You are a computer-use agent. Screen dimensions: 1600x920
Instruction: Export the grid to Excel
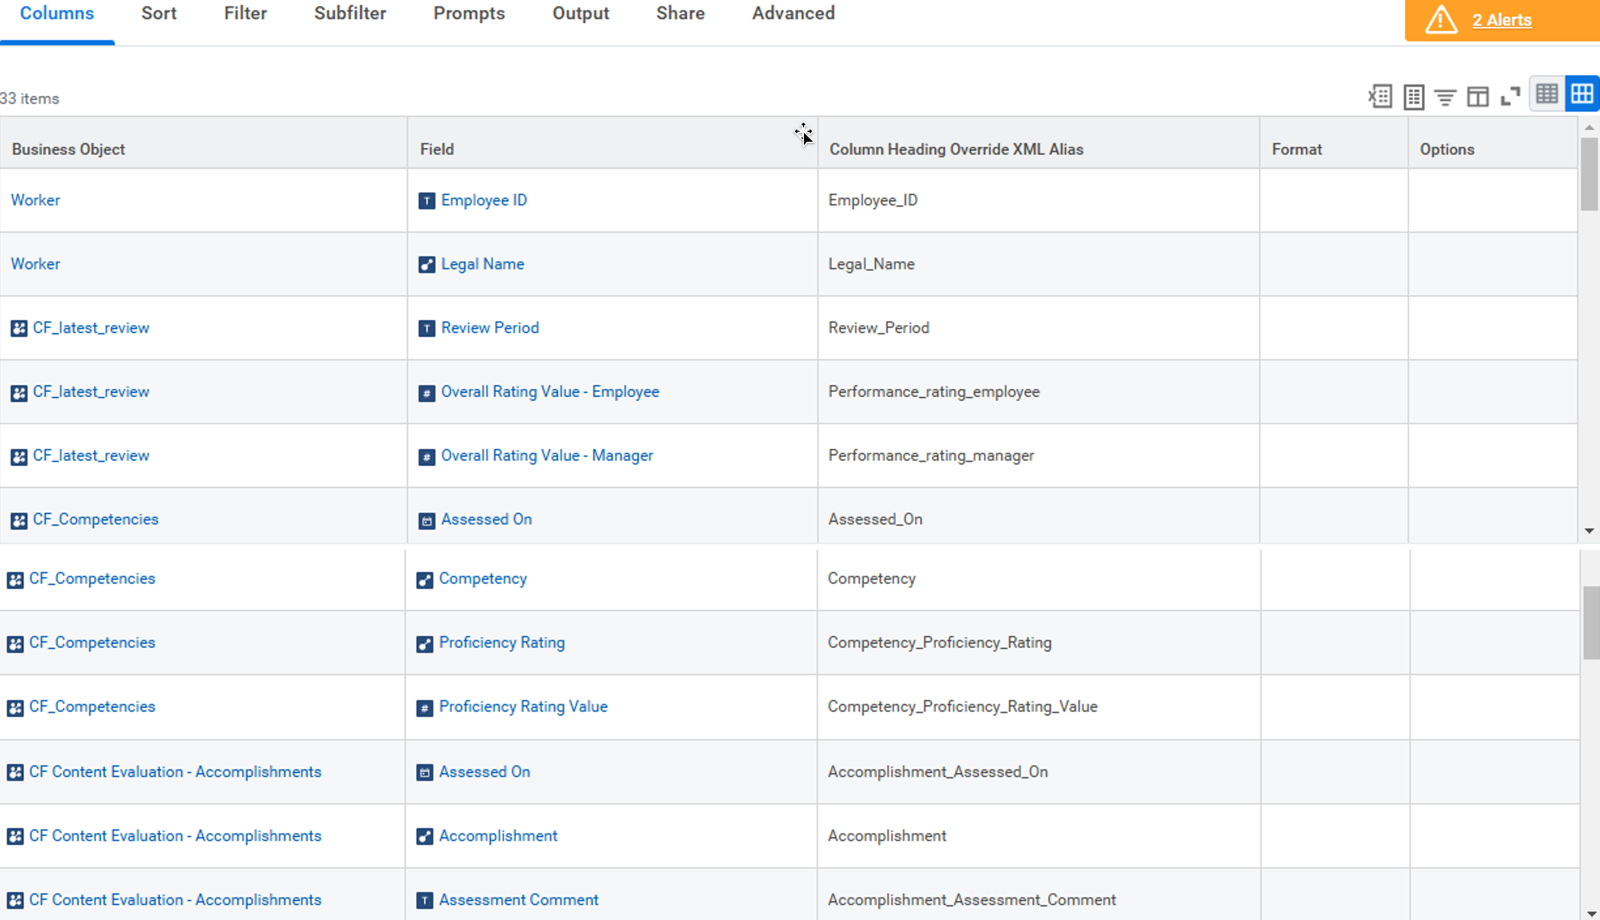pyautogui.click(x=1380, y=96)
